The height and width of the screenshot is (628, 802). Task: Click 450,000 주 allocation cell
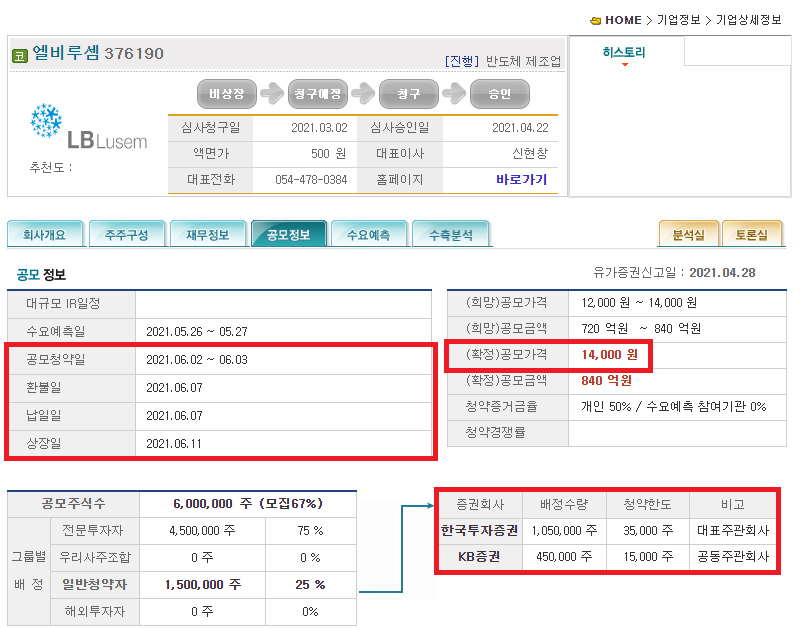(564, 556)
